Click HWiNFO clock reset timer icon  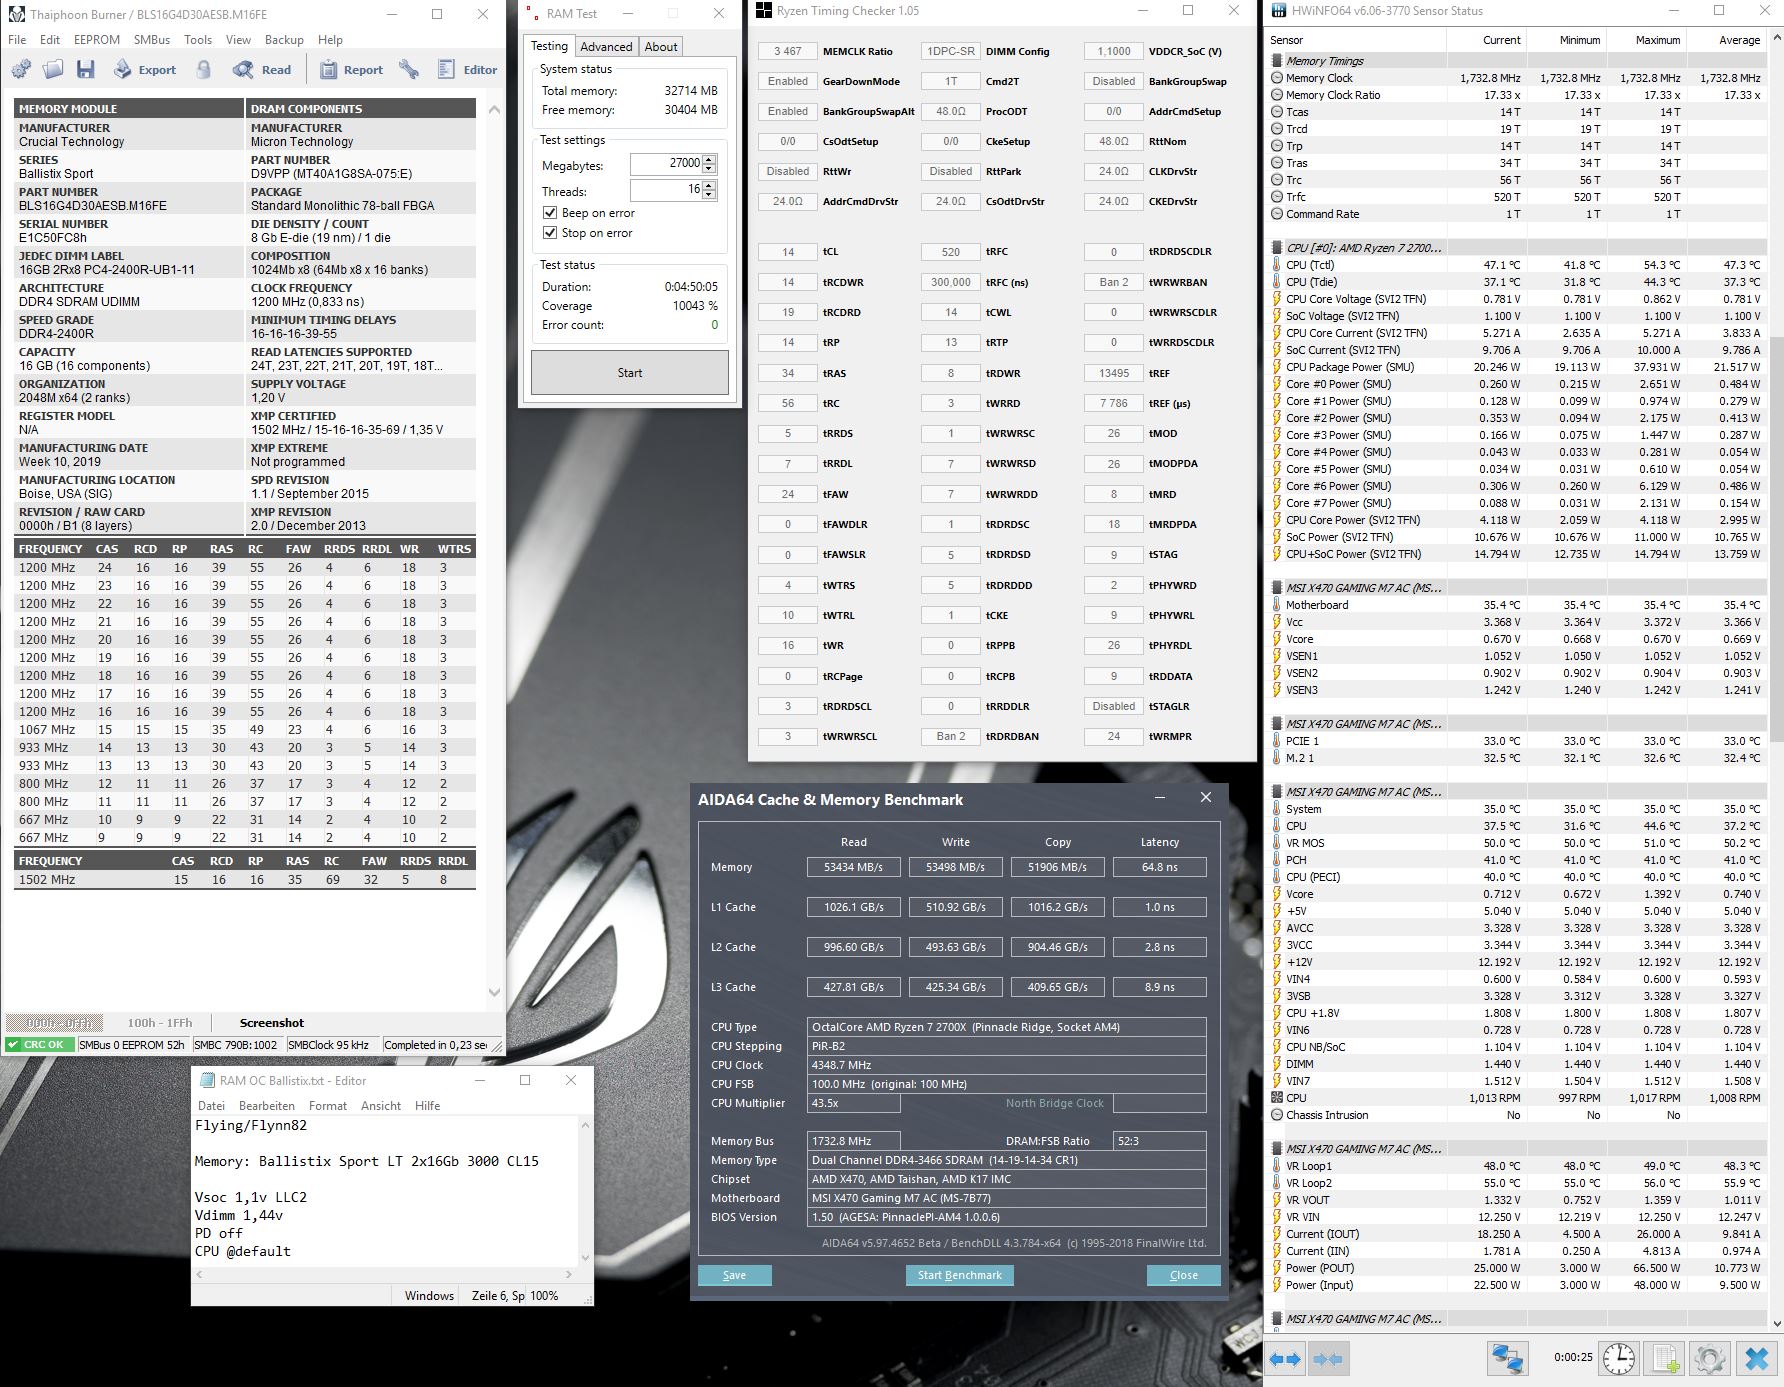click(1619, 1359)
